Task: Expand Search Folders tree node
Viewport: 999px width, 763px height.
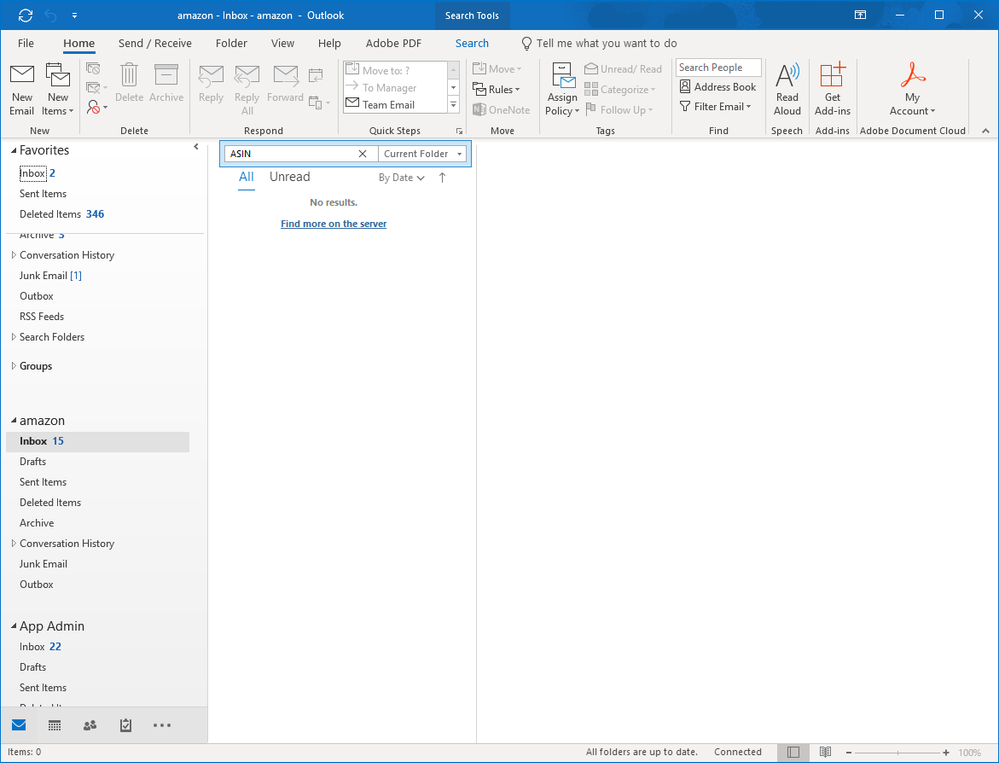Action: [x=13, y=337]
